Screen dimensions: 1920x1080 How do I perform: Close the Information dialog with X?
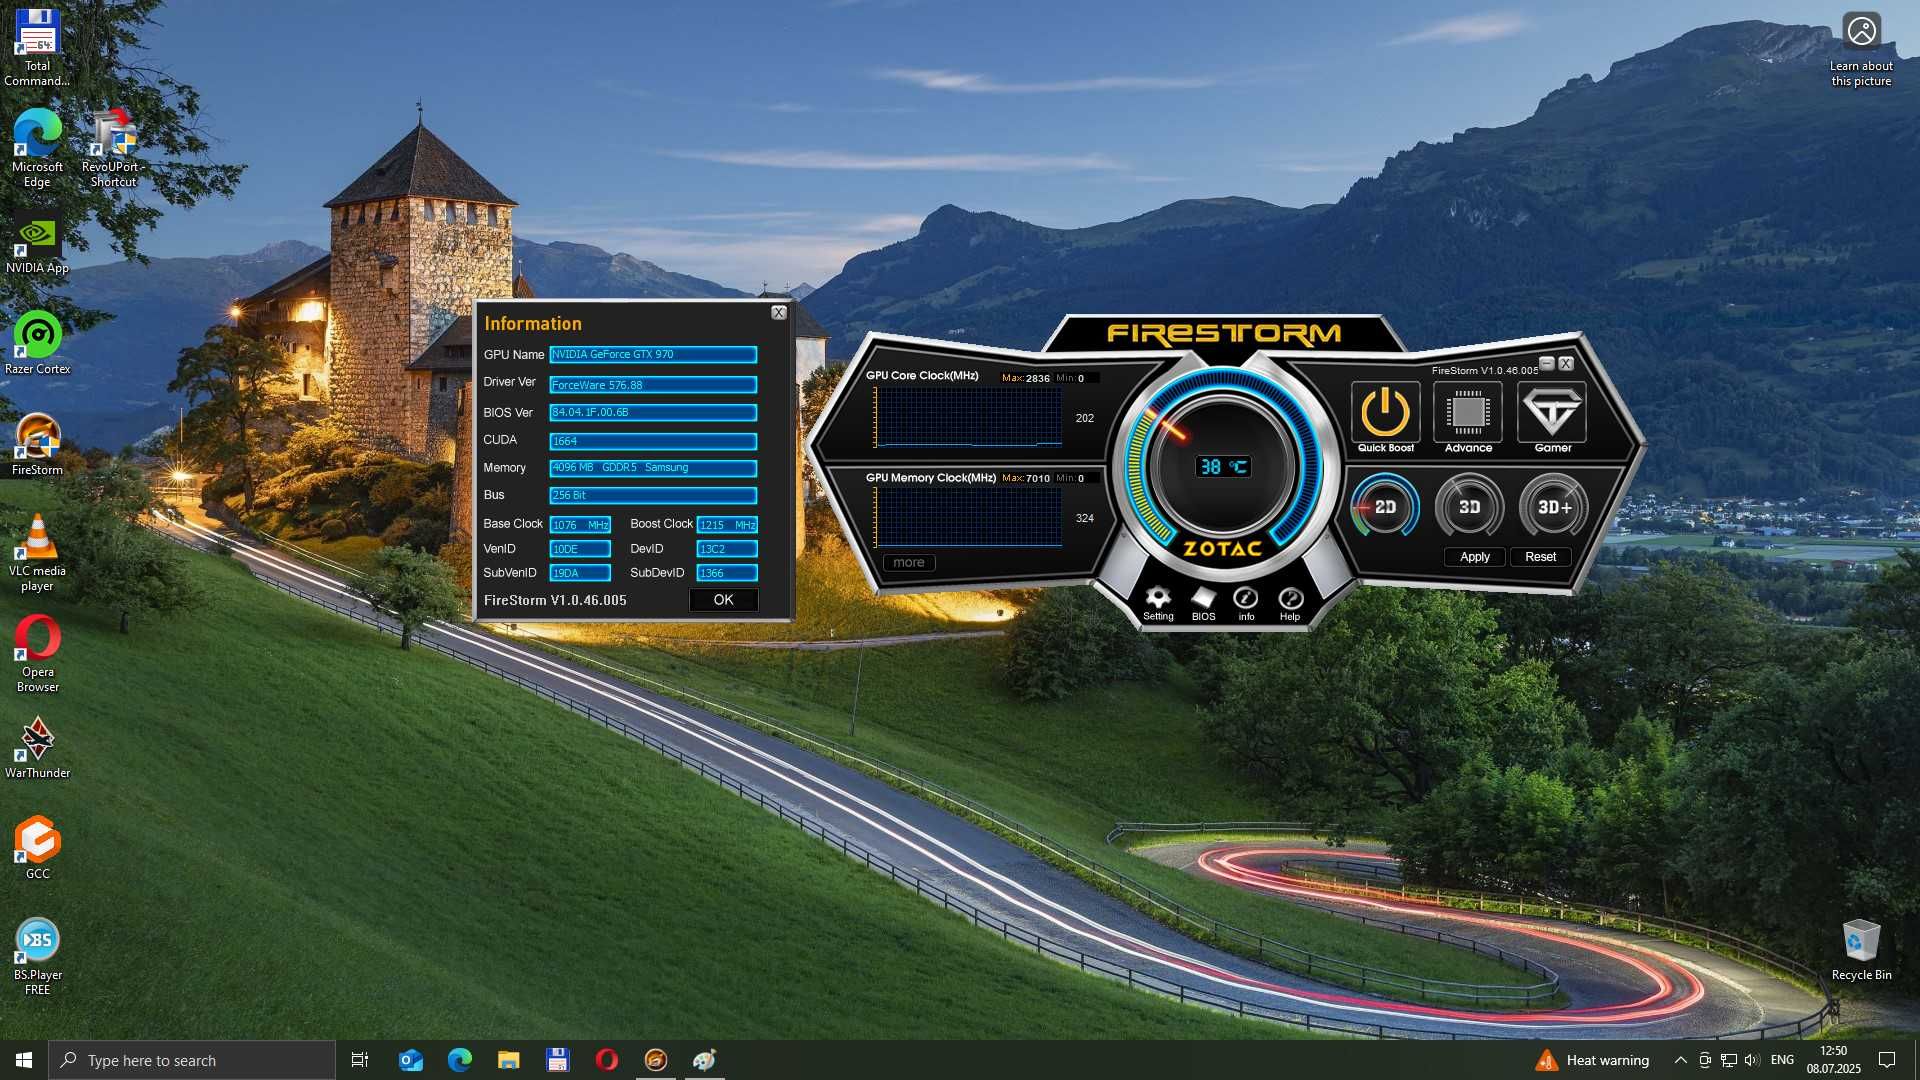[x=779, y=313]
